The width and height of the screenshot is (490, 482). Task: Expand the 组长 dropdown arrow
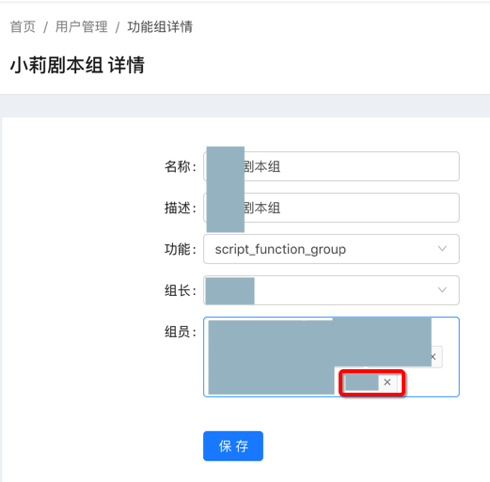click(x=442, y=290)
